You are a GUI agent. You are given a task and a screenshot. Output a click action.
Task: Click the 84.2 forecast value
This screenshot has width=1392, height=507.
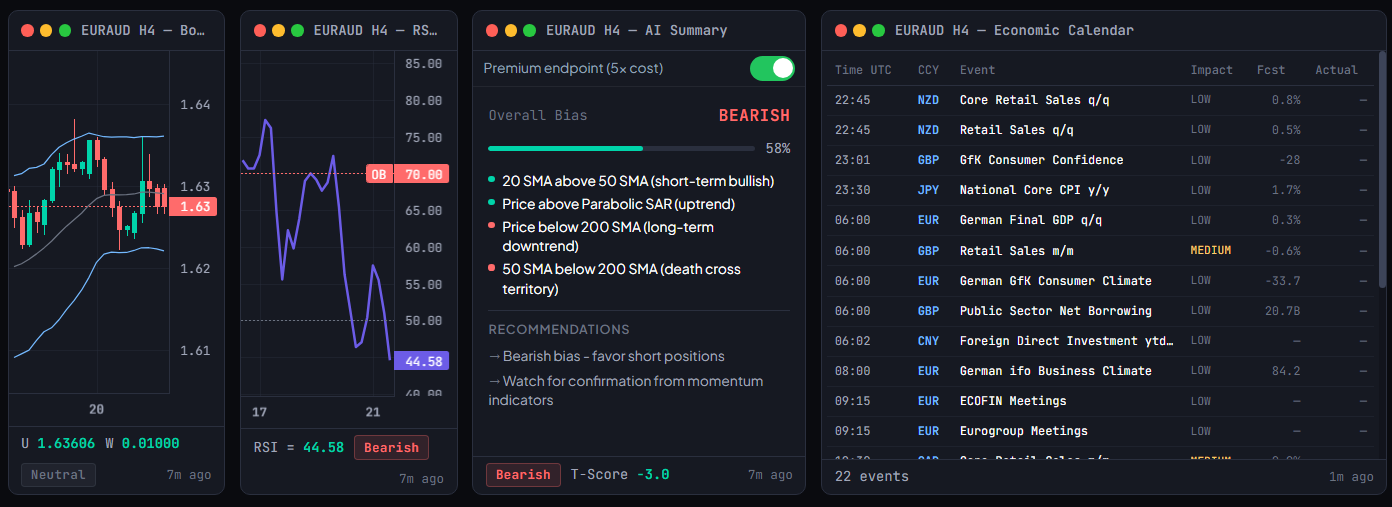coord(1285,371)
